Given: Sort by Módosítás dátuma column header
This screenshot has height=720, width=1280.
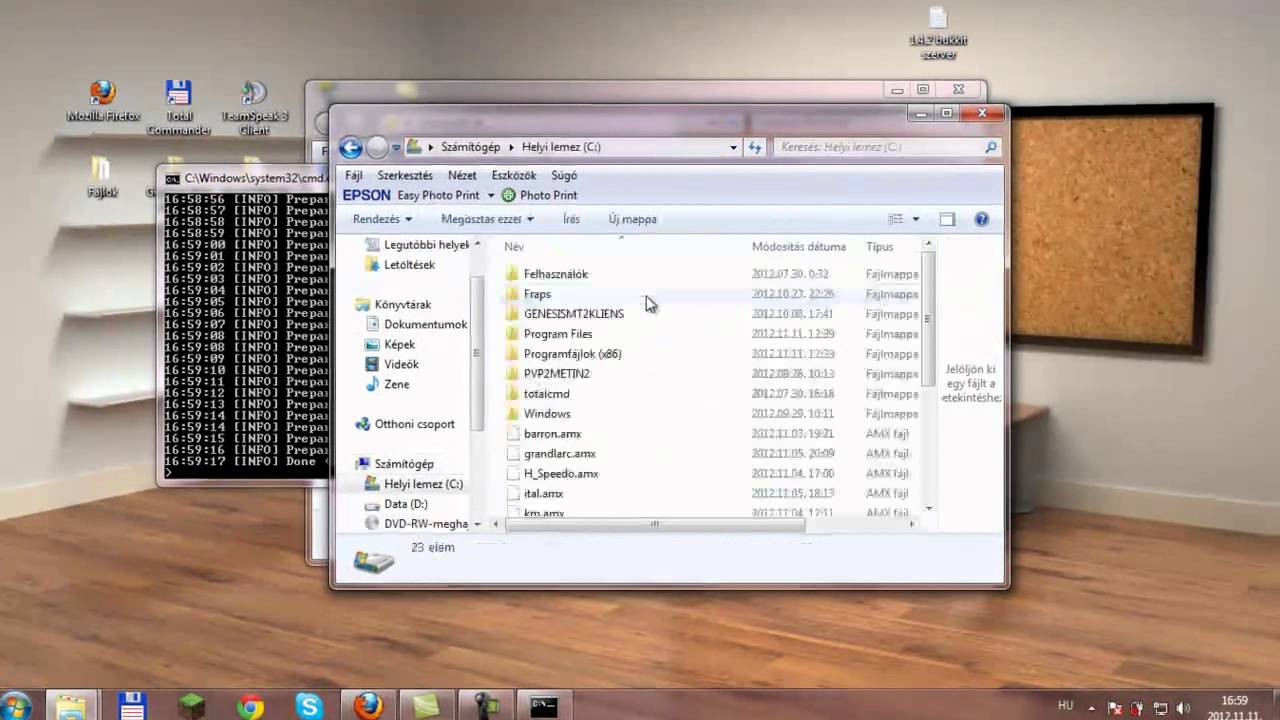Looking at the screenshot, I should (x=799, y=246).
